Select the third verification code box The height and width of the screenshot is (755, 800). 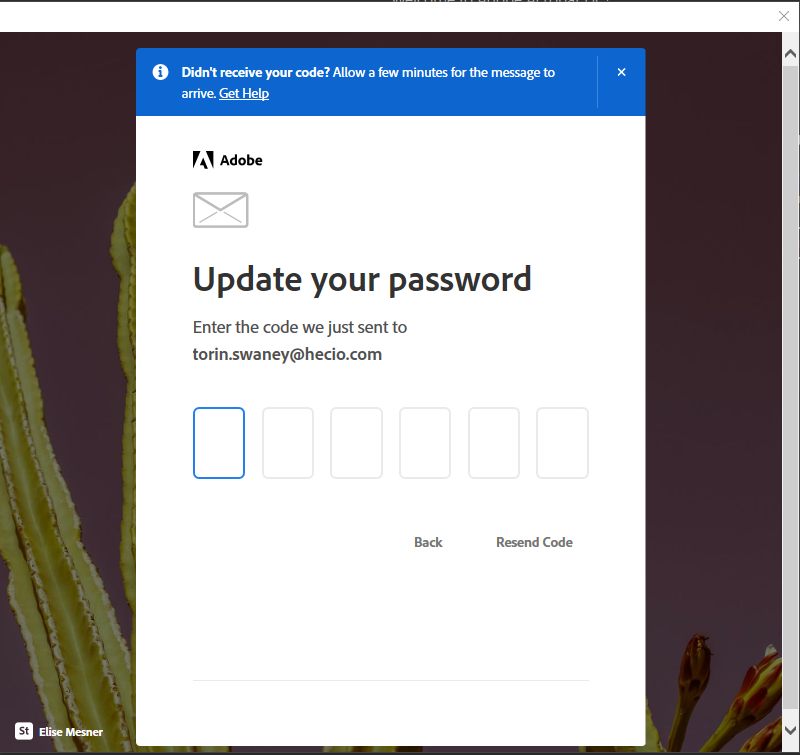[356, 443]
